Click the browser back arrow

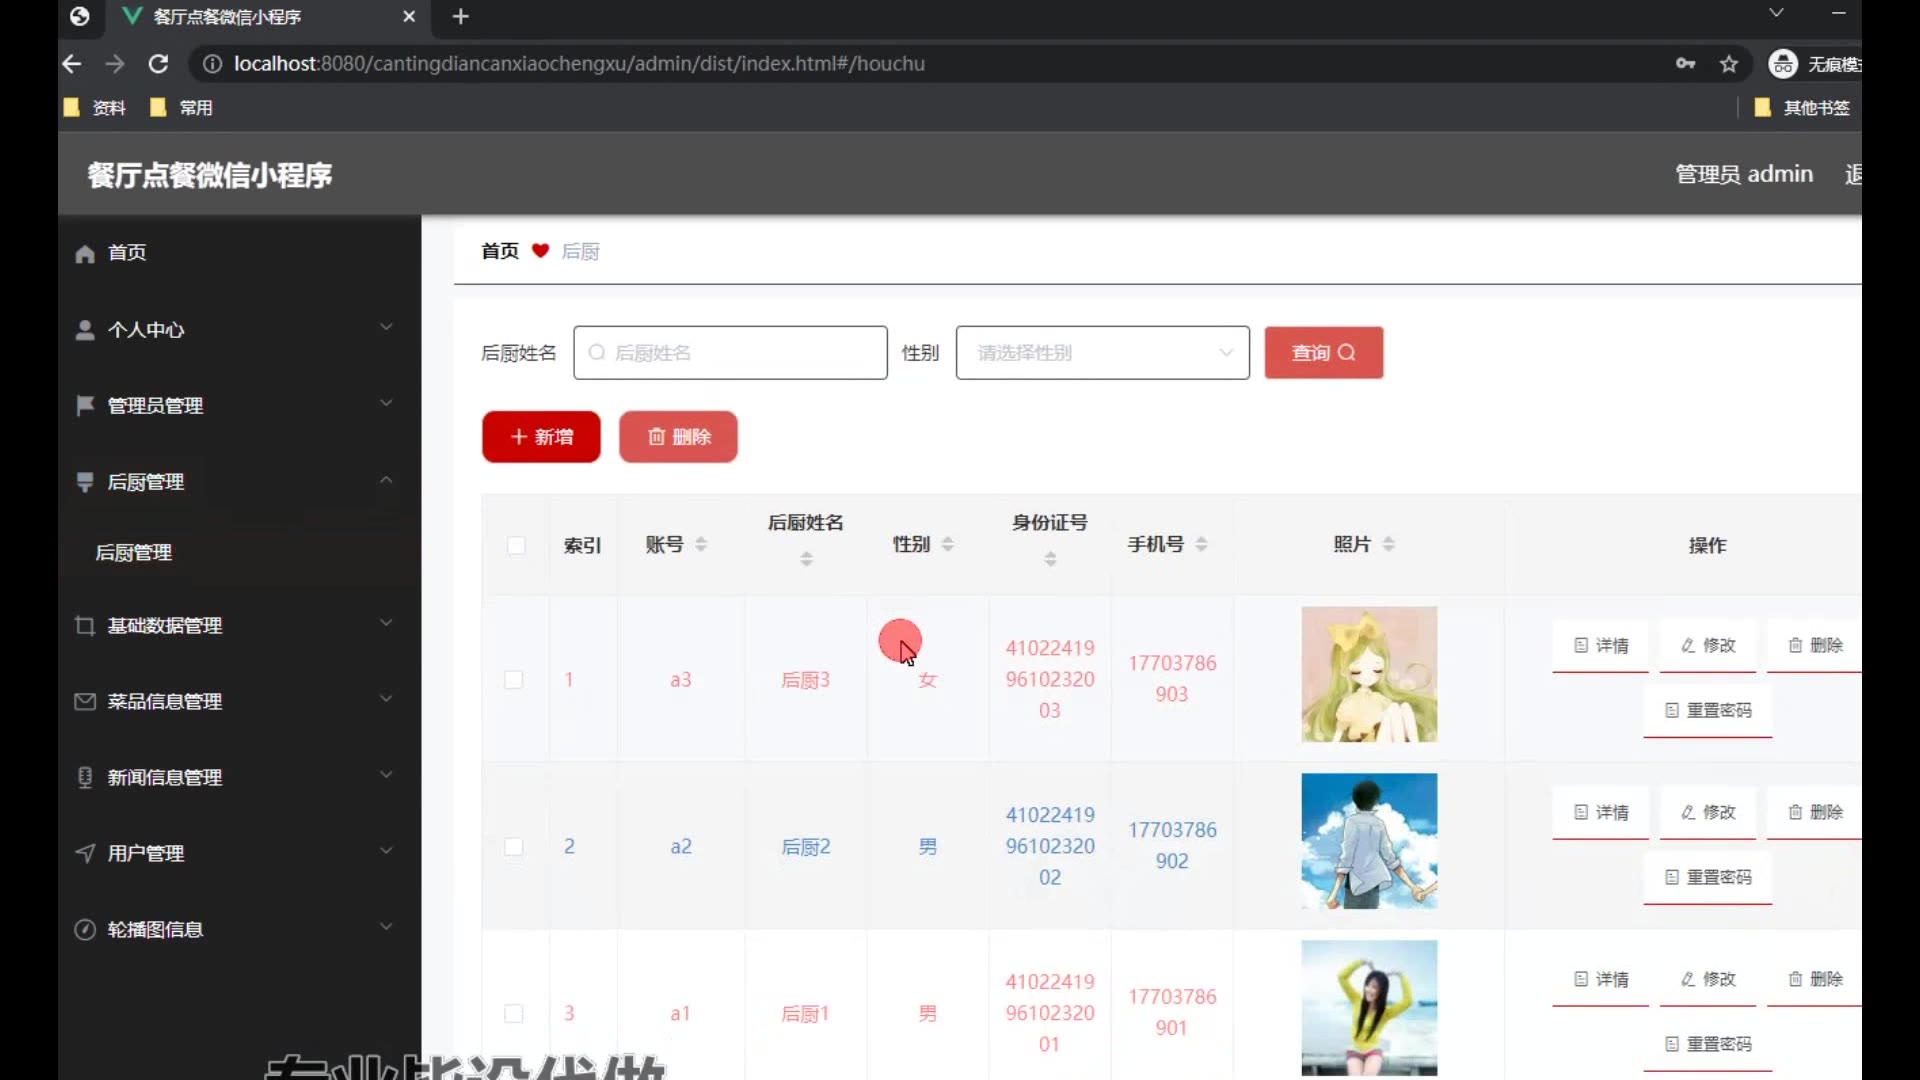pos(72,64)
